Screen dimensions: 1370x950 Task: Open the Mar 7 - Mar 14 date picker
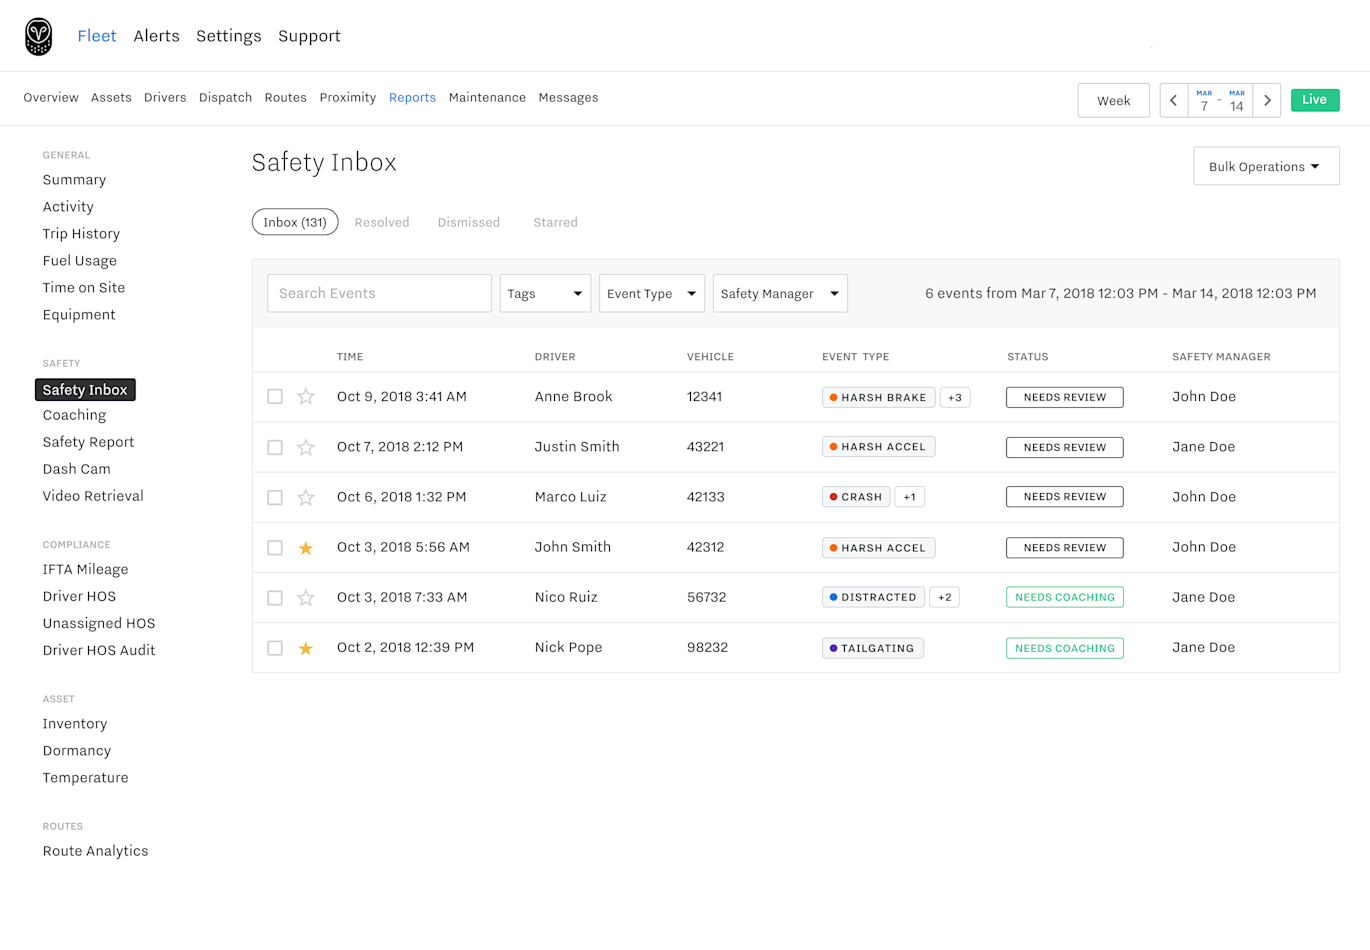pyautogui.click(x=1220, y=100)
